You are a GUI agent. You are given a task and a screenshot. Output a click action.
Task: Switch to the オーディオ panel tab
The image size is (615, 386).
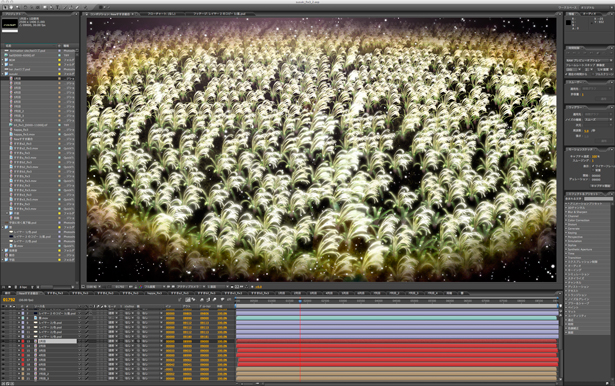(590, 14)
